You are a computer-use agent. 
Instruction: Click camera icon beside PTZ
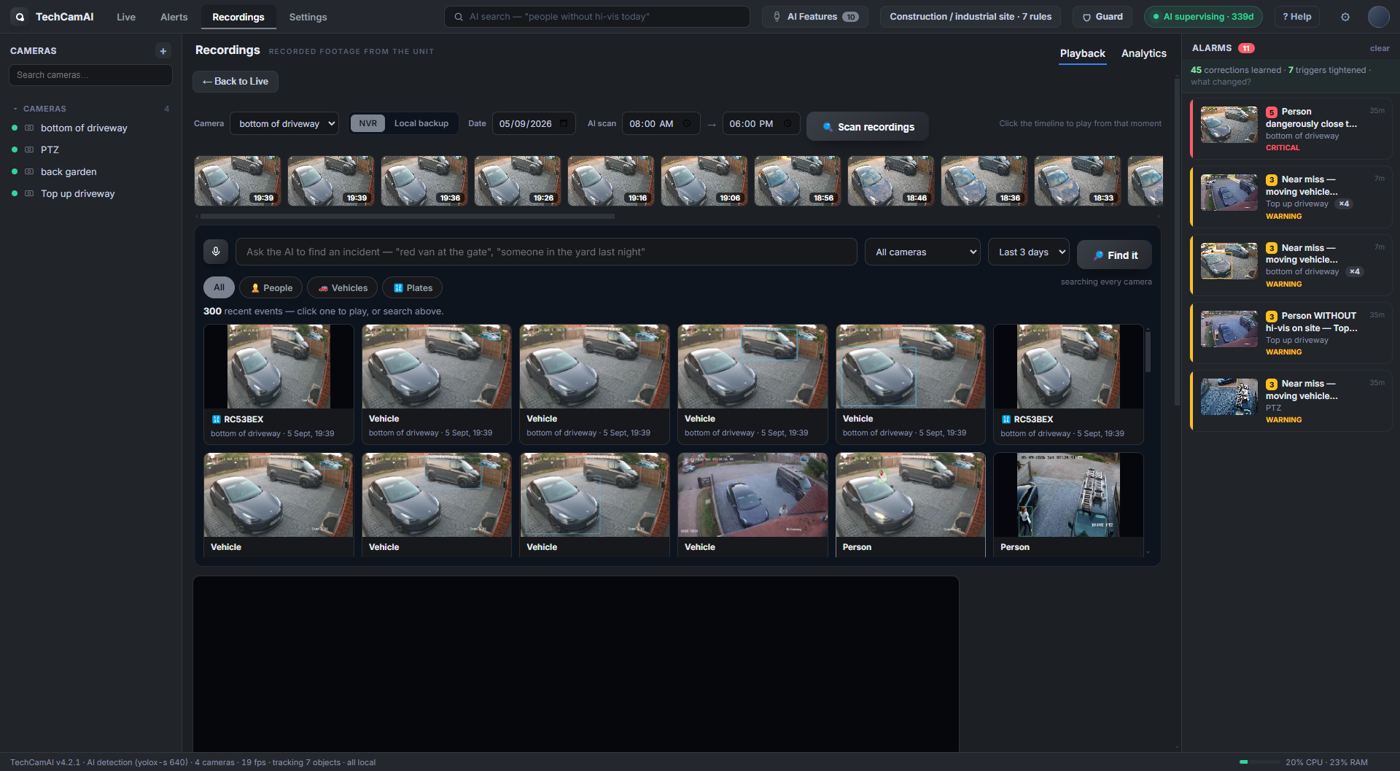[29, 150]
